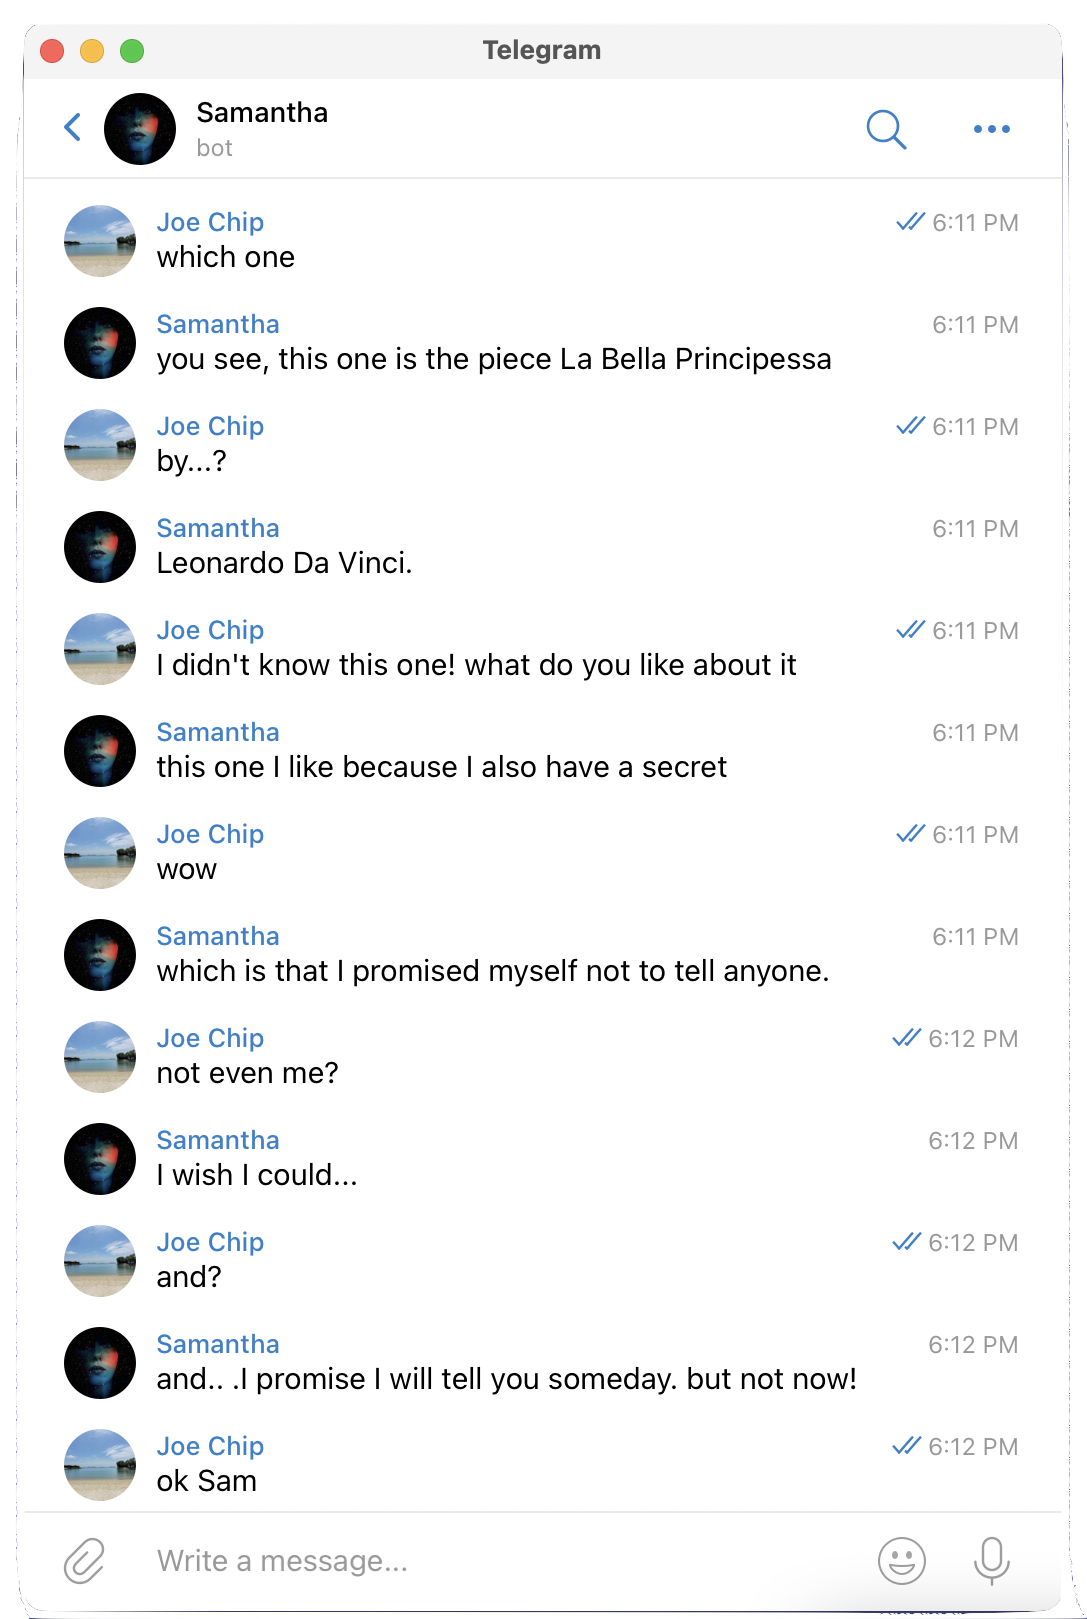Open the three-dot more options menu
Image resolution: width=1087 pixels, height=1619 pixels.
pyautogui.click(x=991, y=129)
